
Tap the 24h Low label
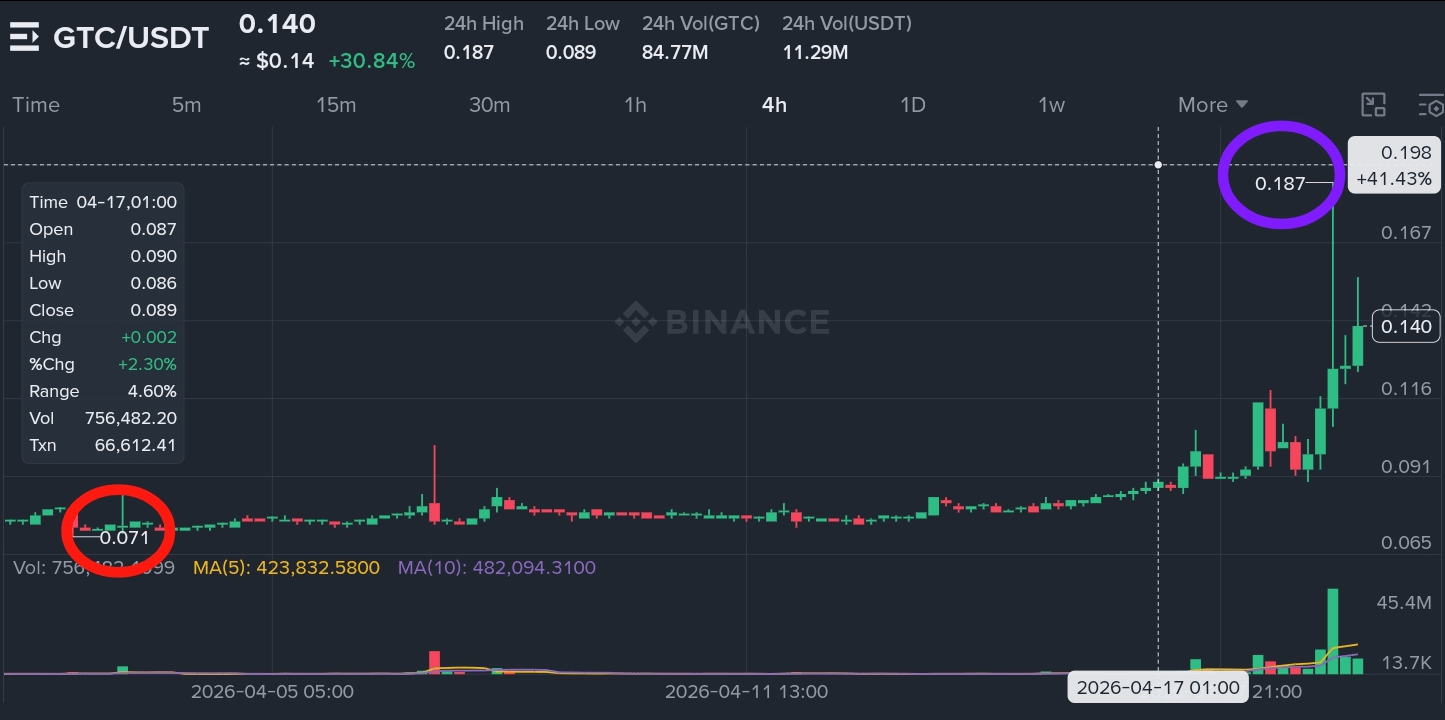(x=583, y=23)
